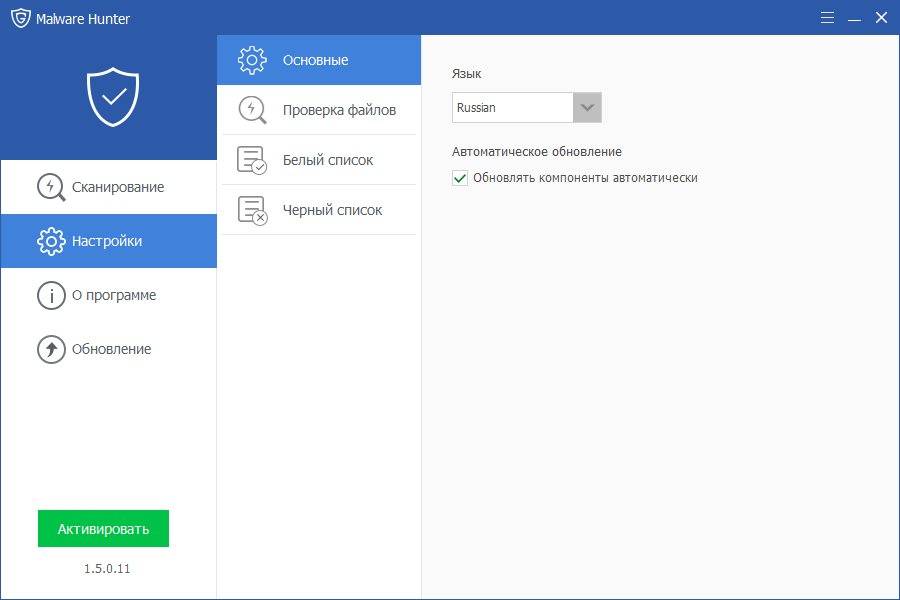
Task: Switch to the Основные settings tab
Action: (319, 60)
